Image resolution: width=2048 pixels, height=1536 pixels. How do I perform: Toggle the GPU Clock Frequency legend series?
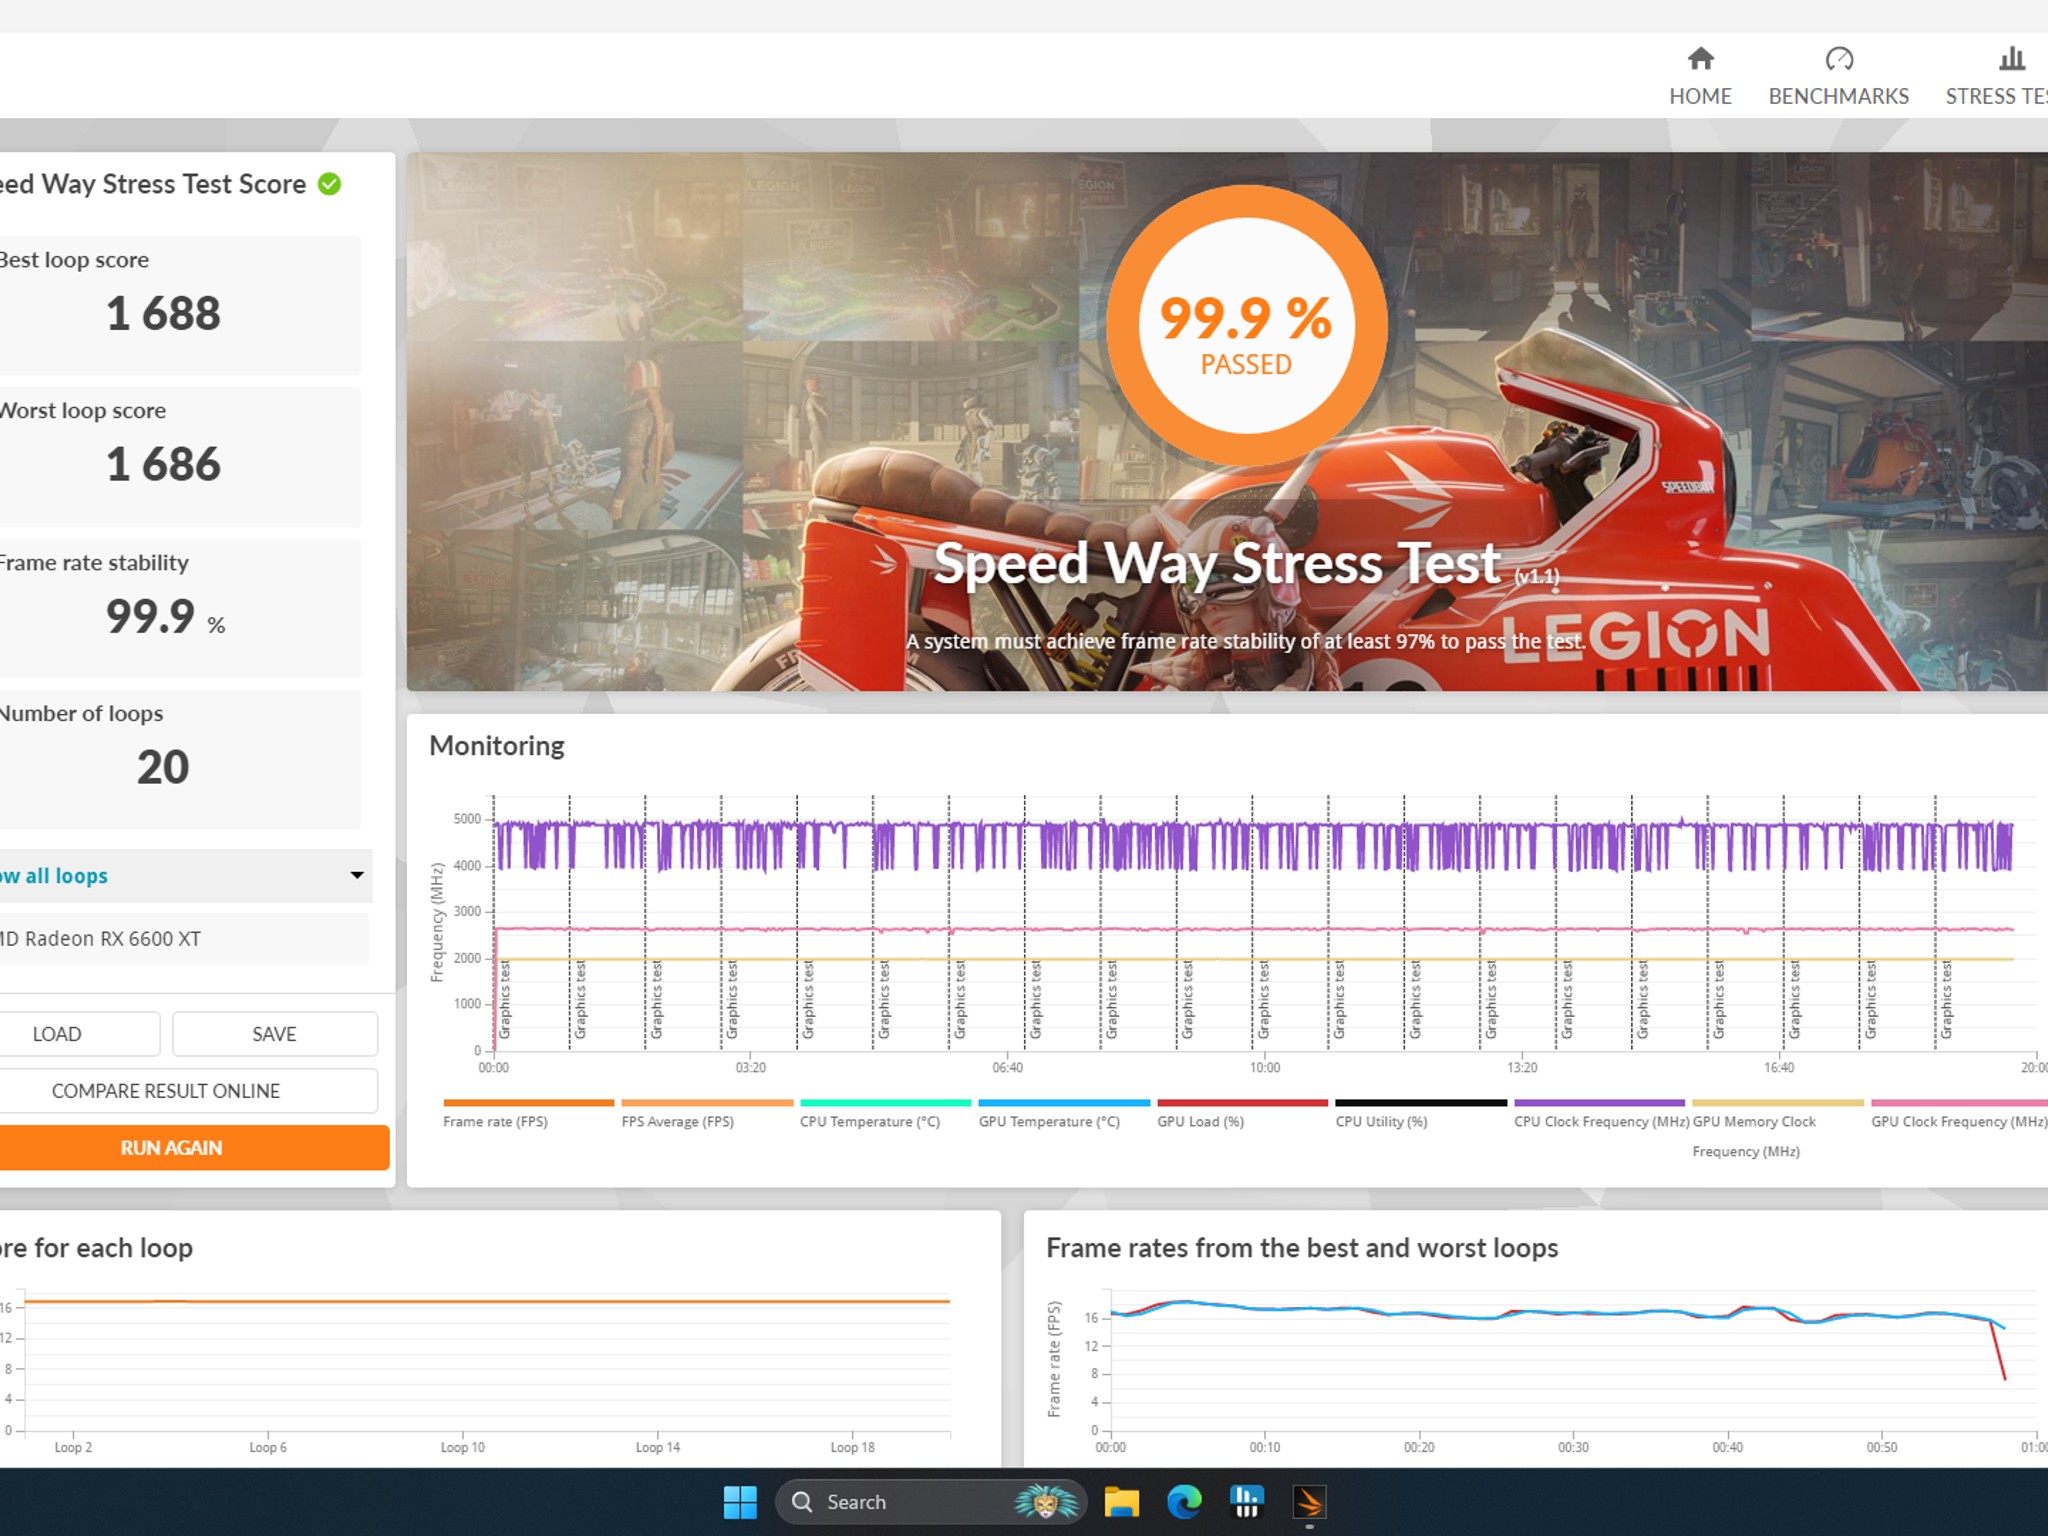click(1958, 1113)
